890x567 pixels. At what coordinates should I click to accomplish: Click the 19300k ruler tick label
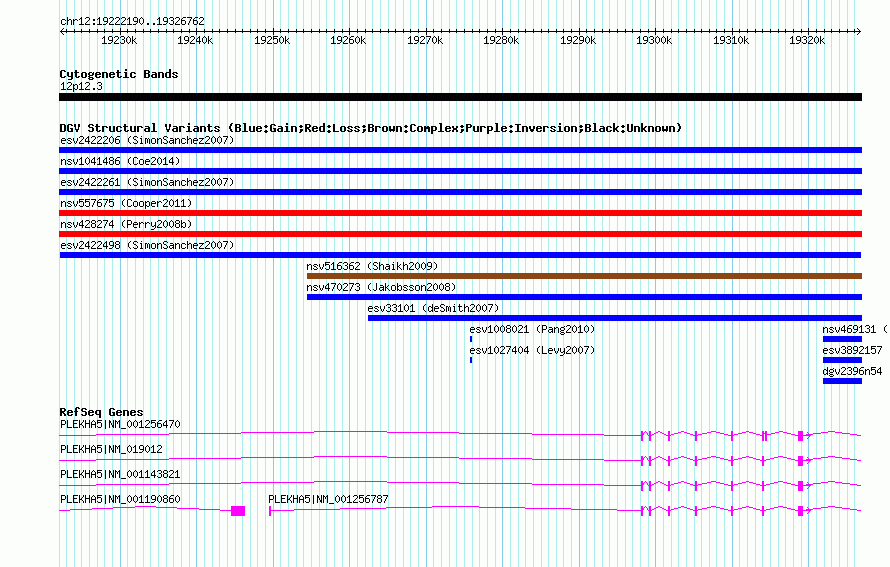[654, 40]
